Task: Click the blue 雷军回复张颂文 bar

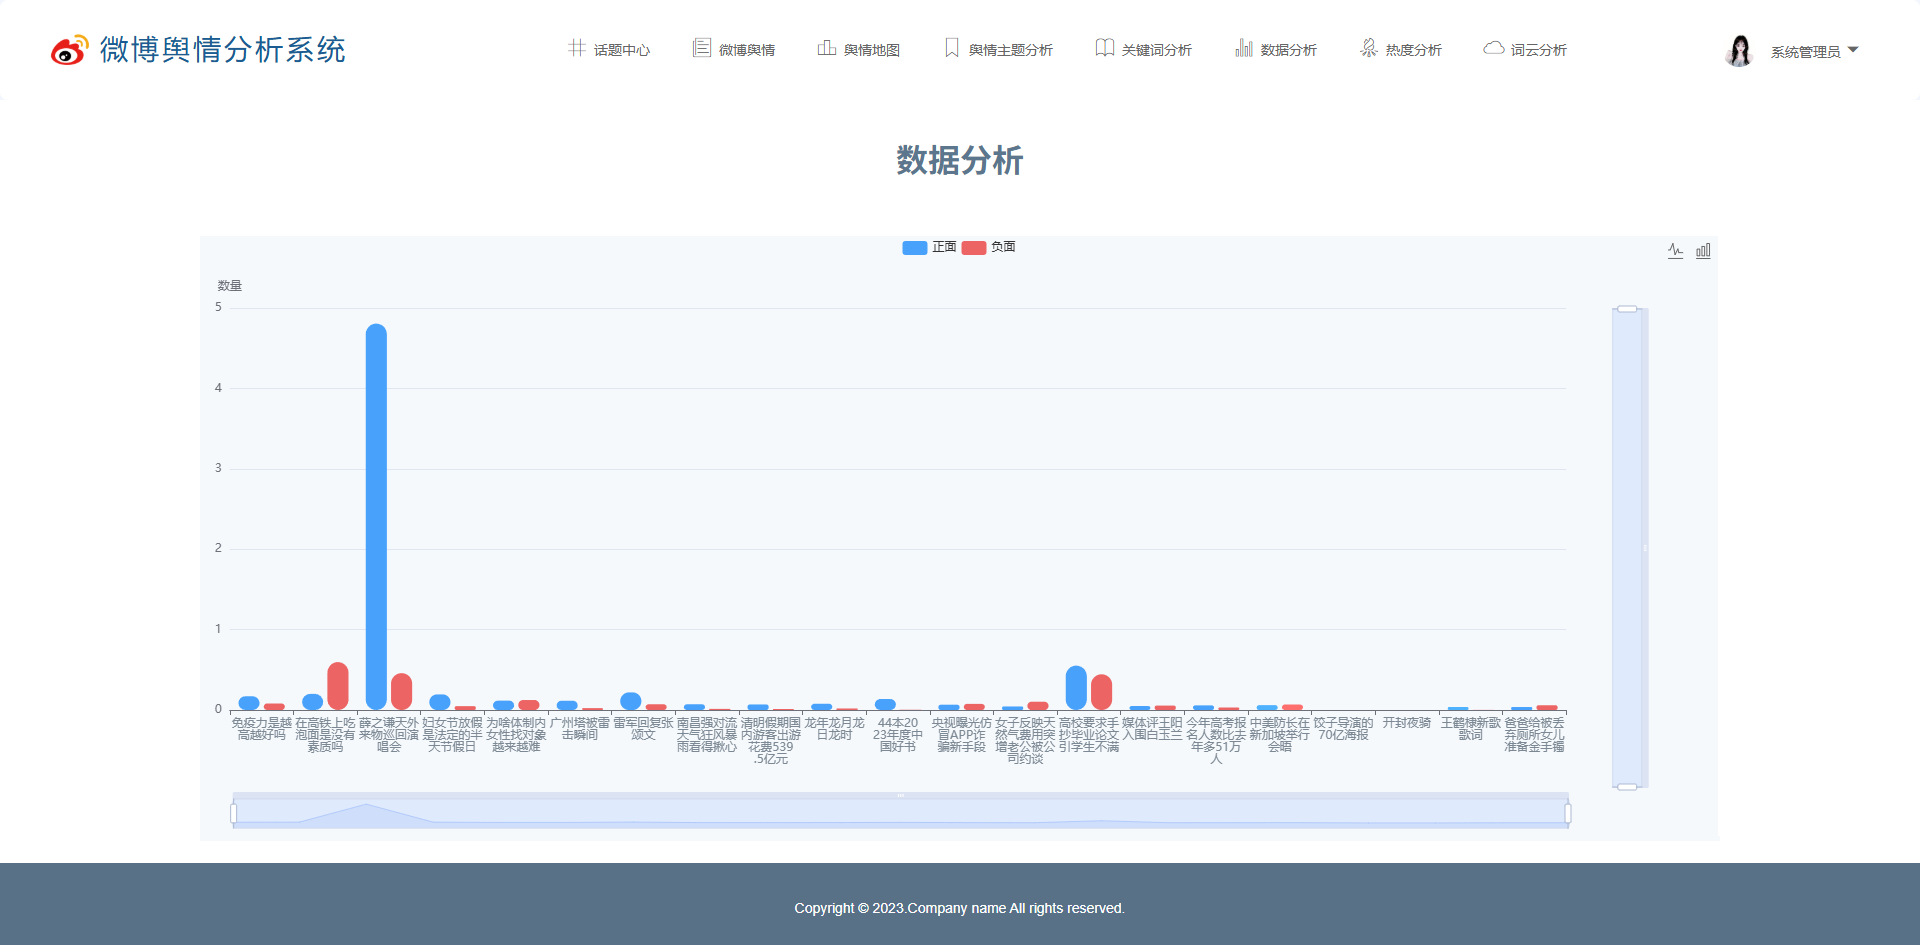Action: 630,701
